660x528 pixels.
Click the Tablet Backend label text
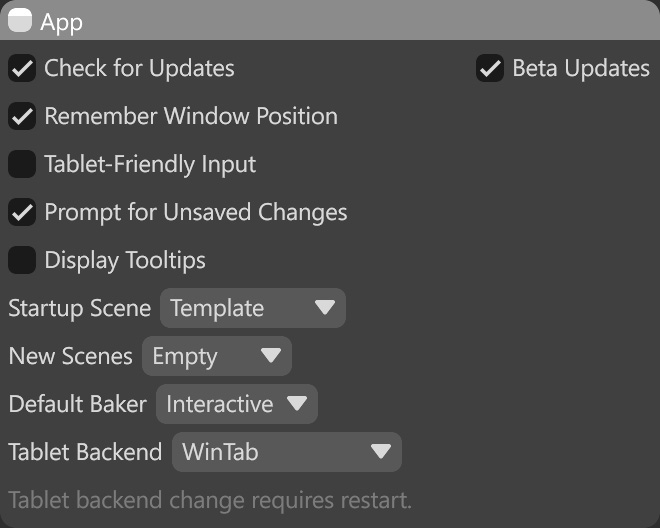(85, 453)
